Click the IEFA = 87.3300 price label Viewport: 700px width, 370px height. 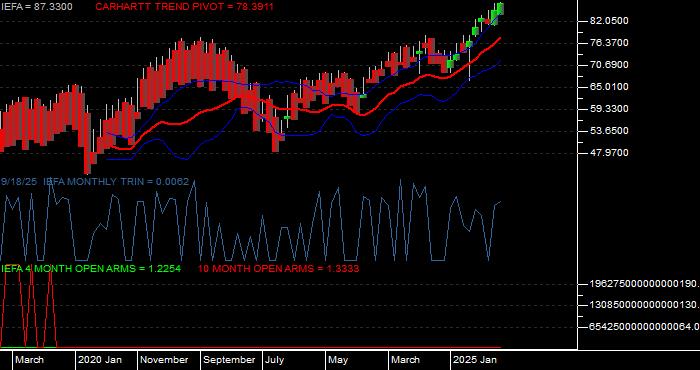pos(36,6)
